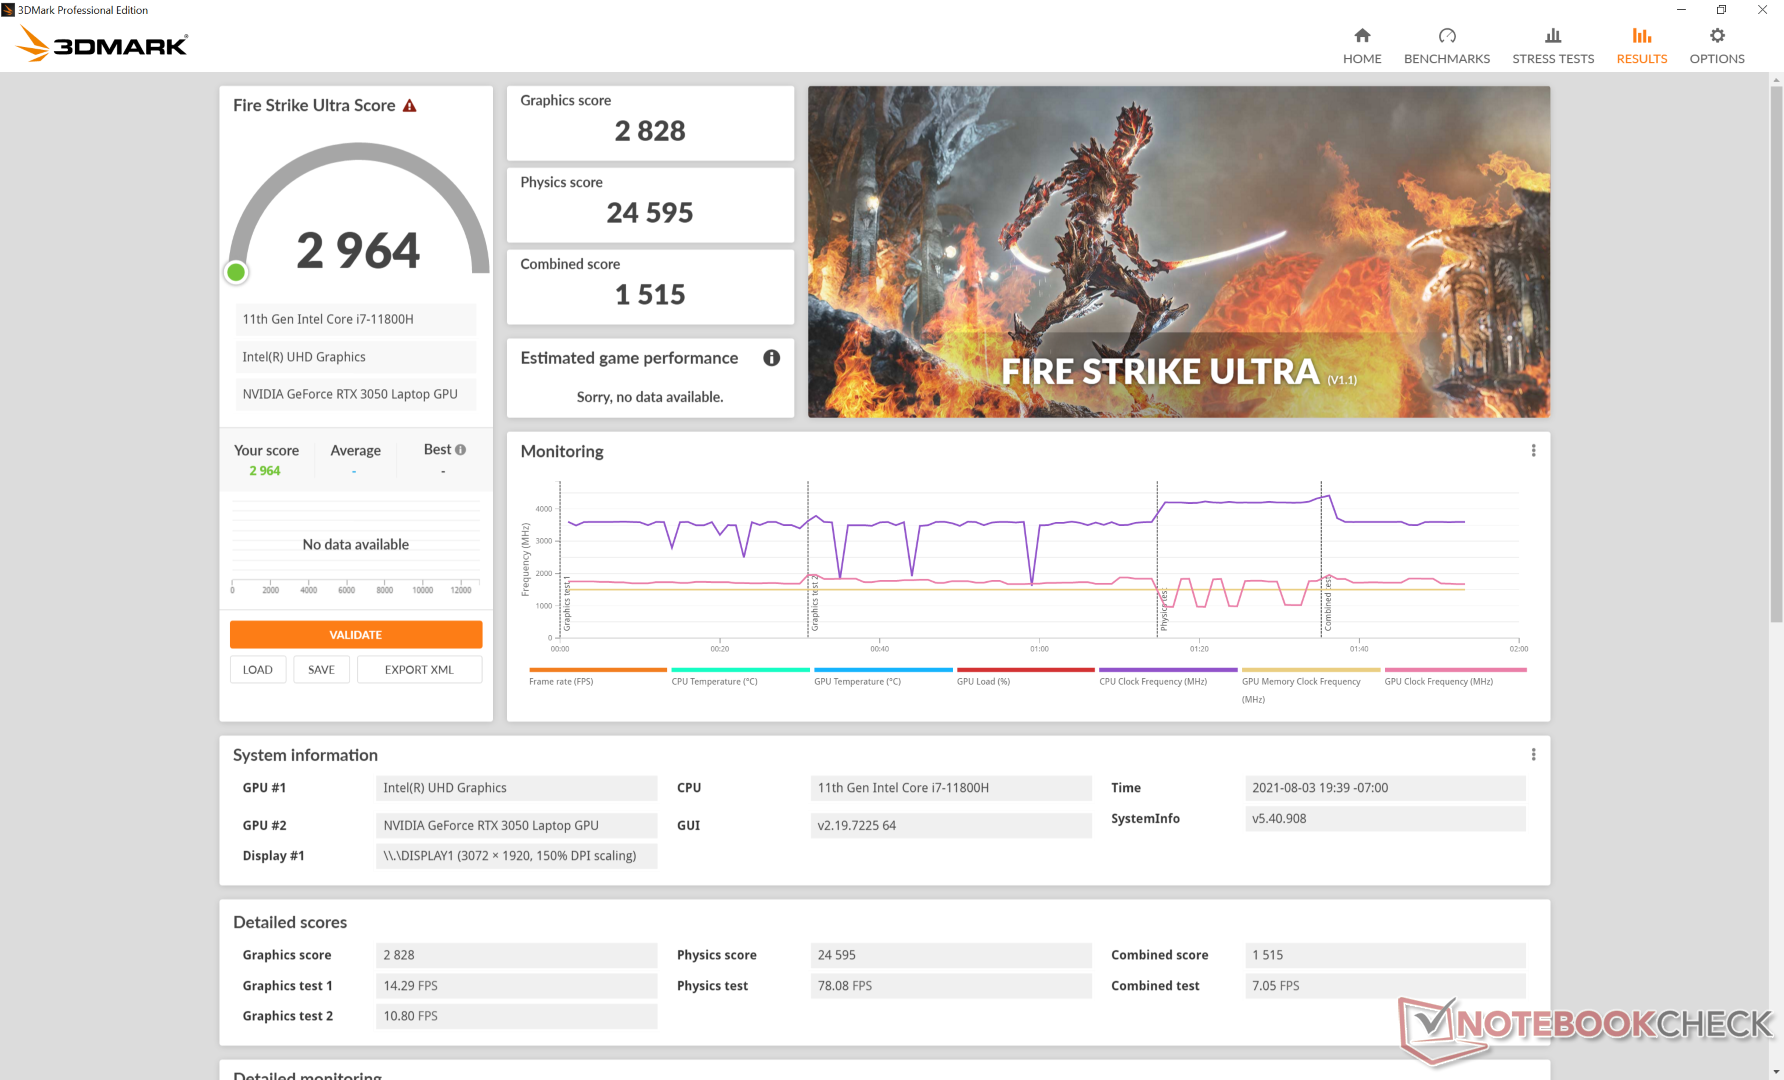Open the Stress Tests tab
Viewport: 1784px width, 1080px height.
pos(1553,46)
